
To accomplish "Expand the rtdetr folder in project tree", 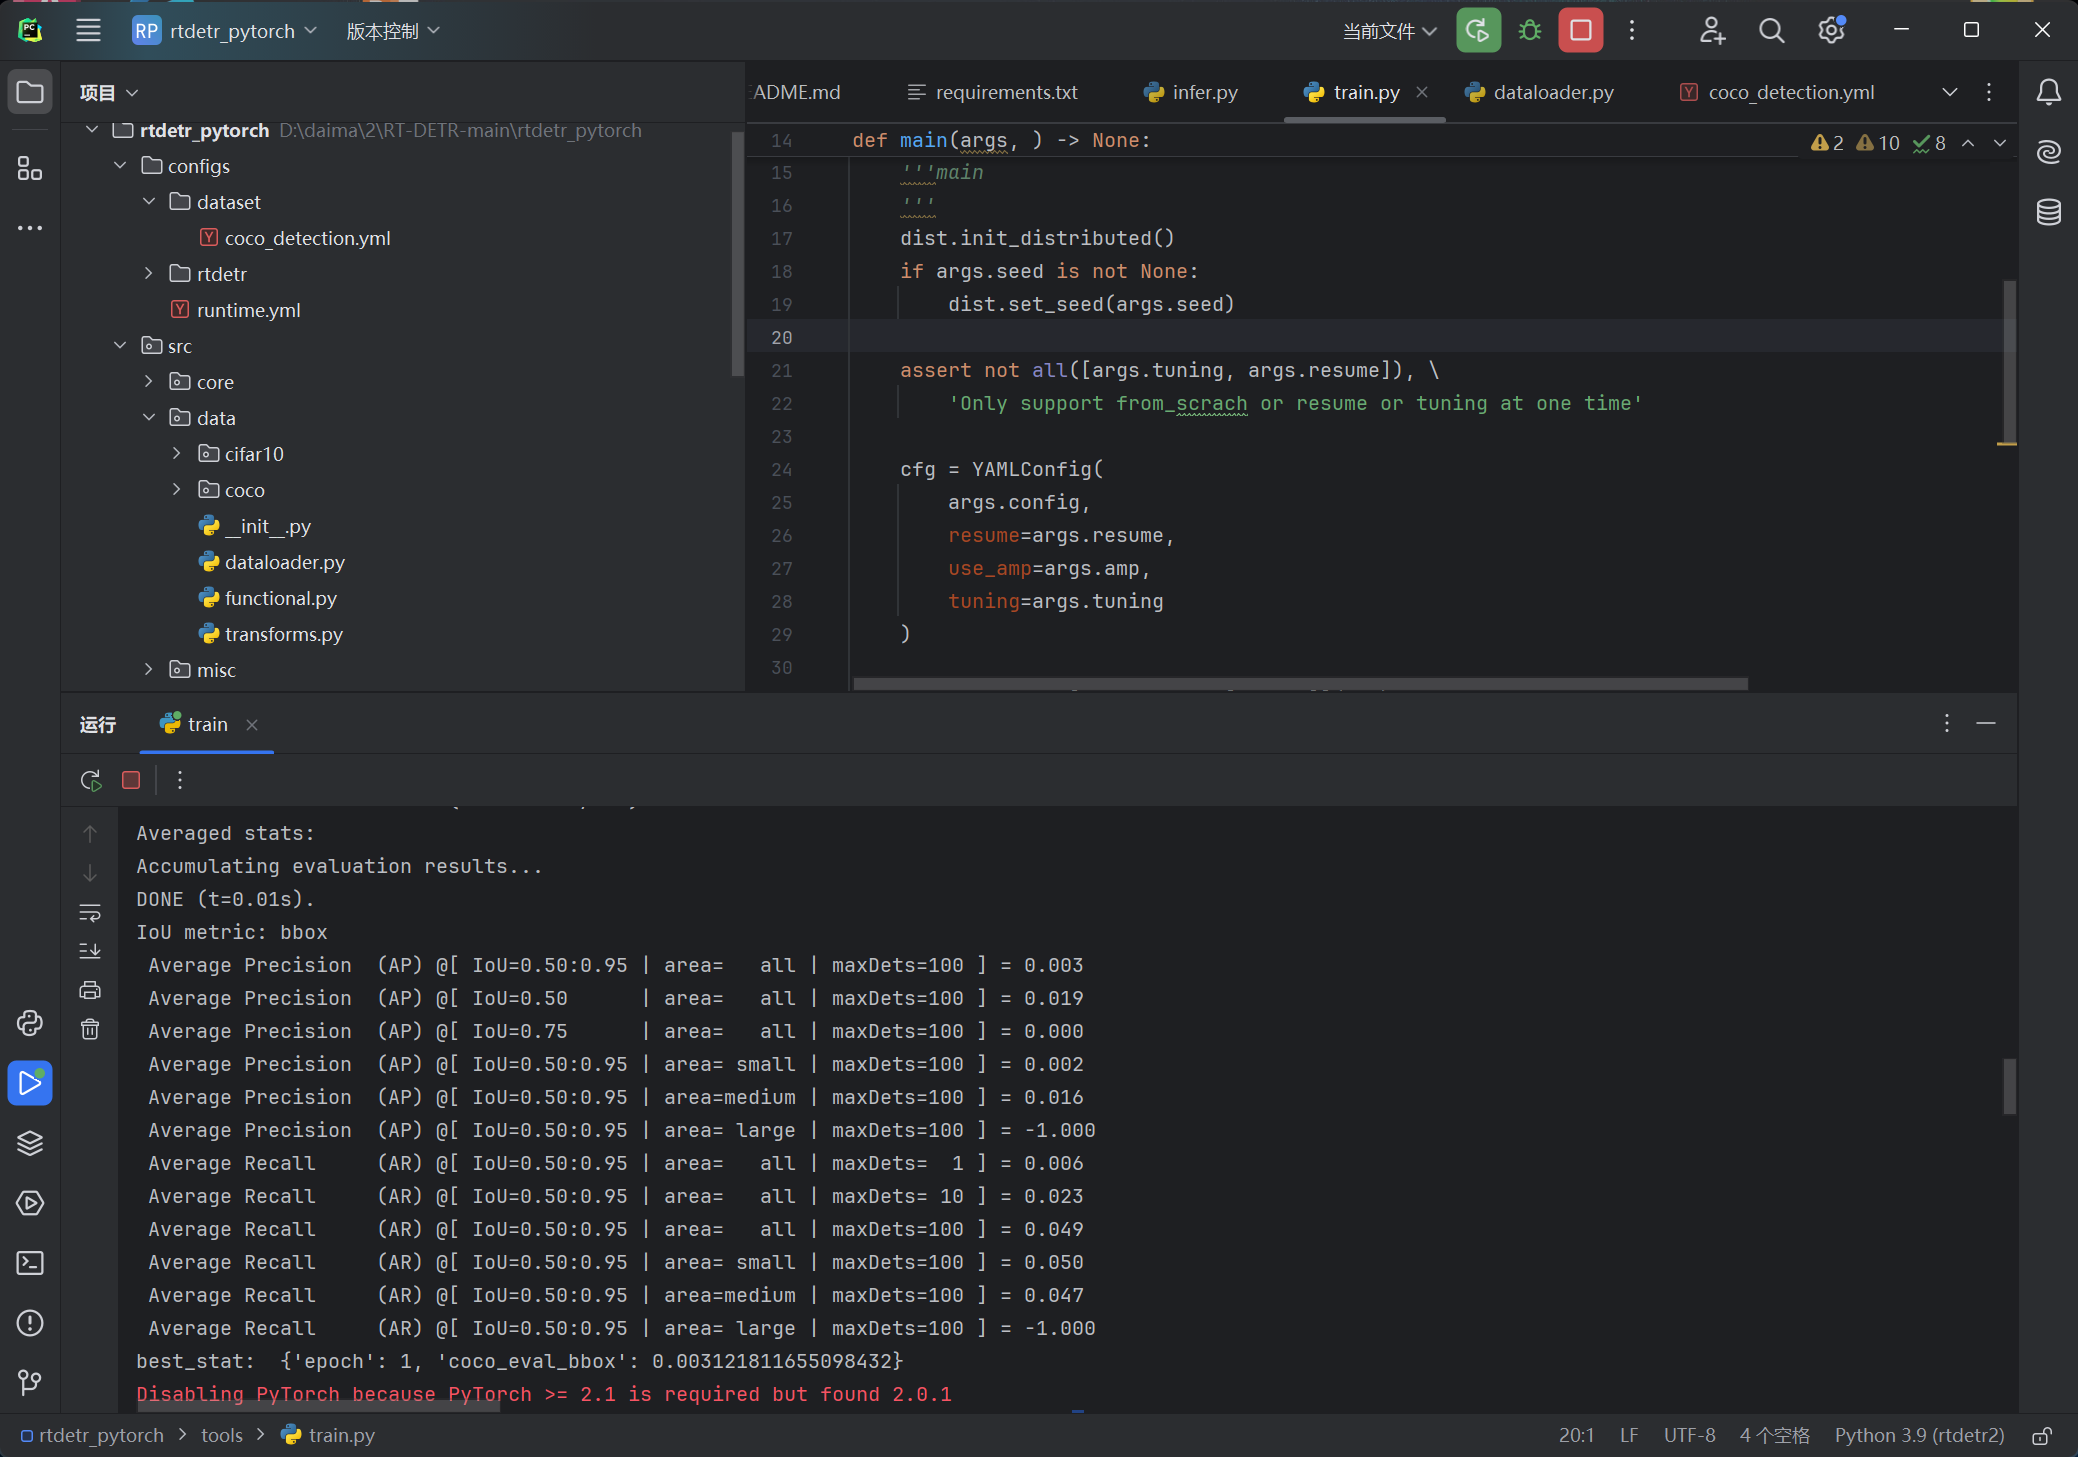I will tap(148, 273).
